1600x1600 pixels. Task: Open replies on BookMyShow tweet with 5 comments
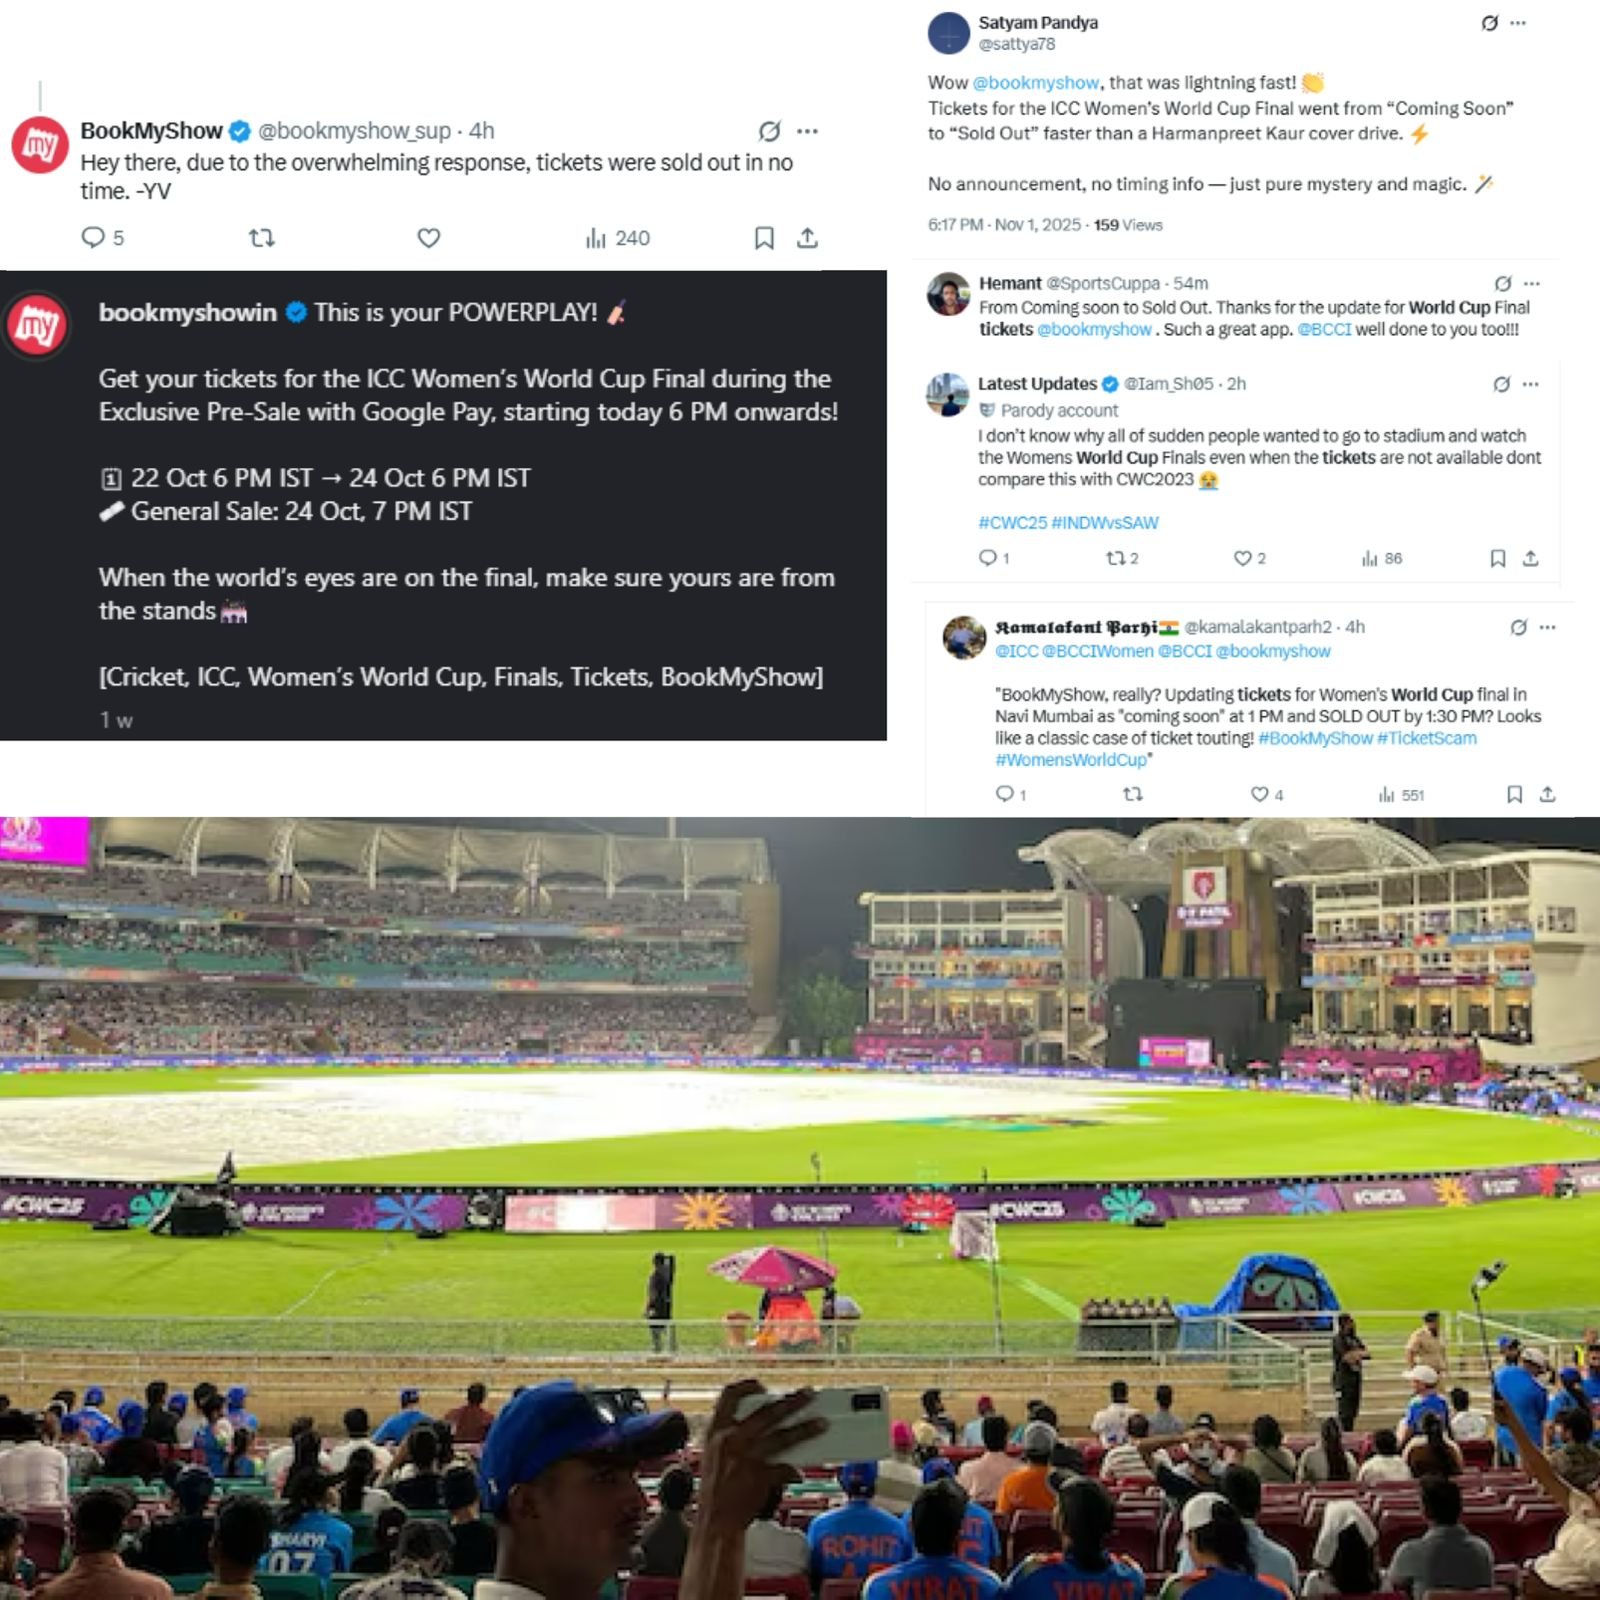102,238
